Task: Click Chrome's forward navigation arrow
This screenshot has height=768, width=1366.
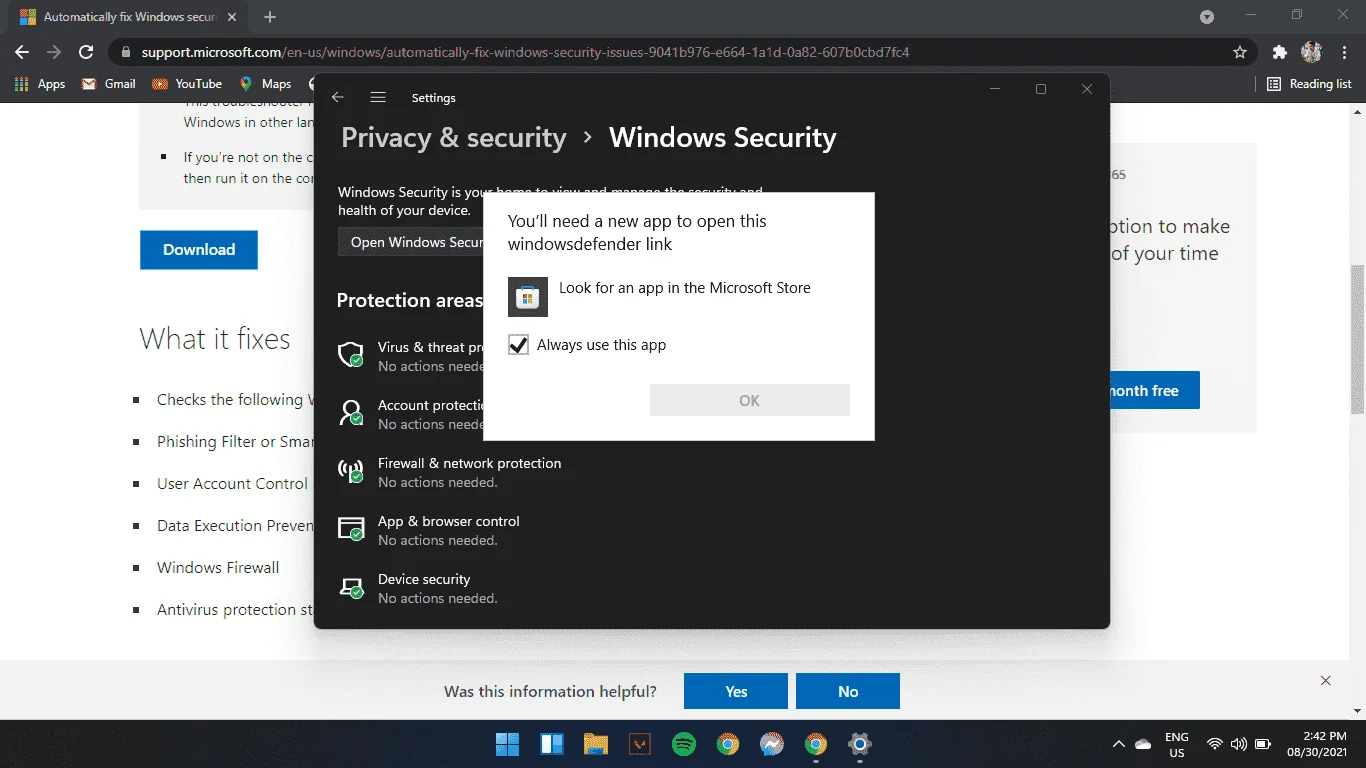Action: click(x=54, y=52)
